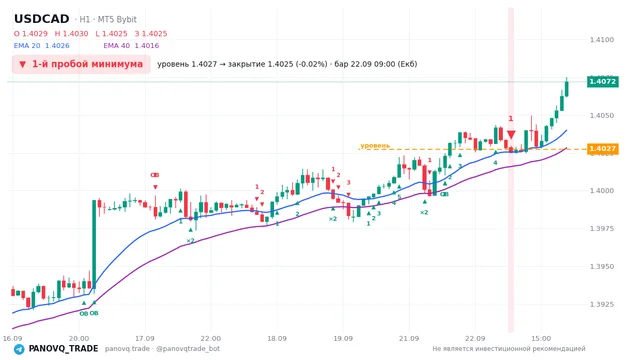The height and width of the screenshot is (360, 640).
Task: Click the high price H 1.4030
Action: point(71,33)
